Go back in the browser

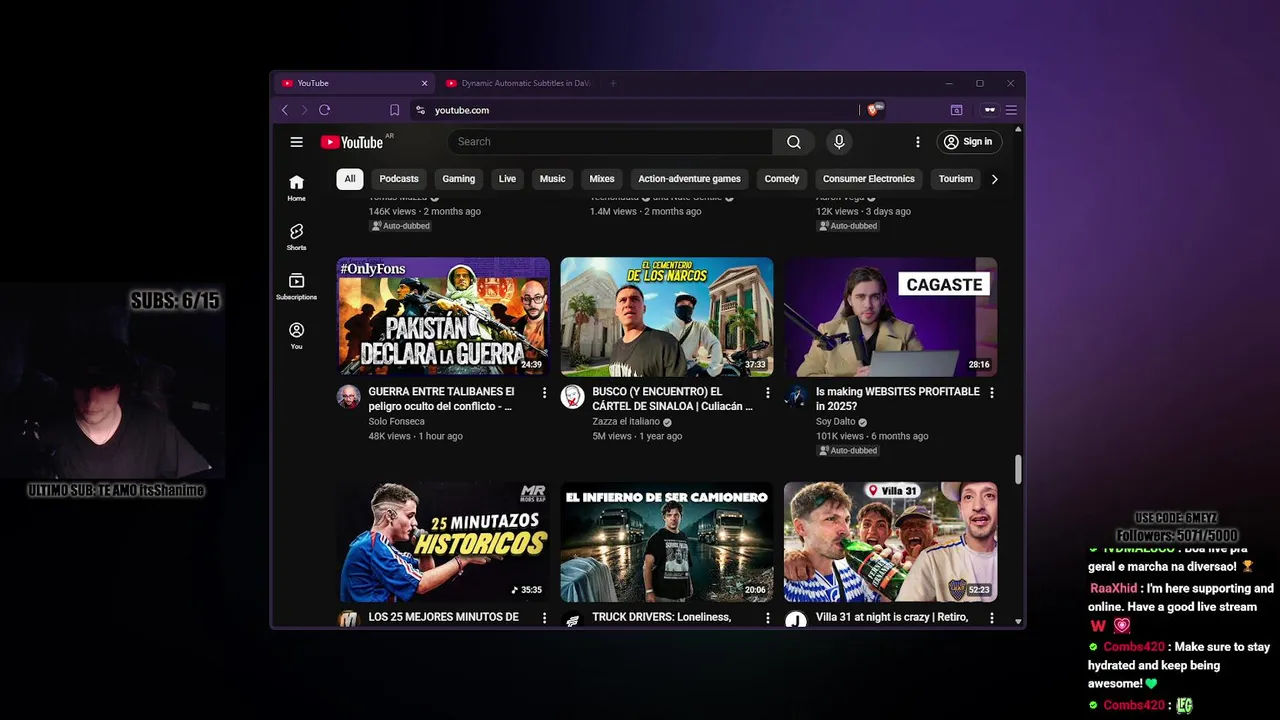(x=284, y=110)
